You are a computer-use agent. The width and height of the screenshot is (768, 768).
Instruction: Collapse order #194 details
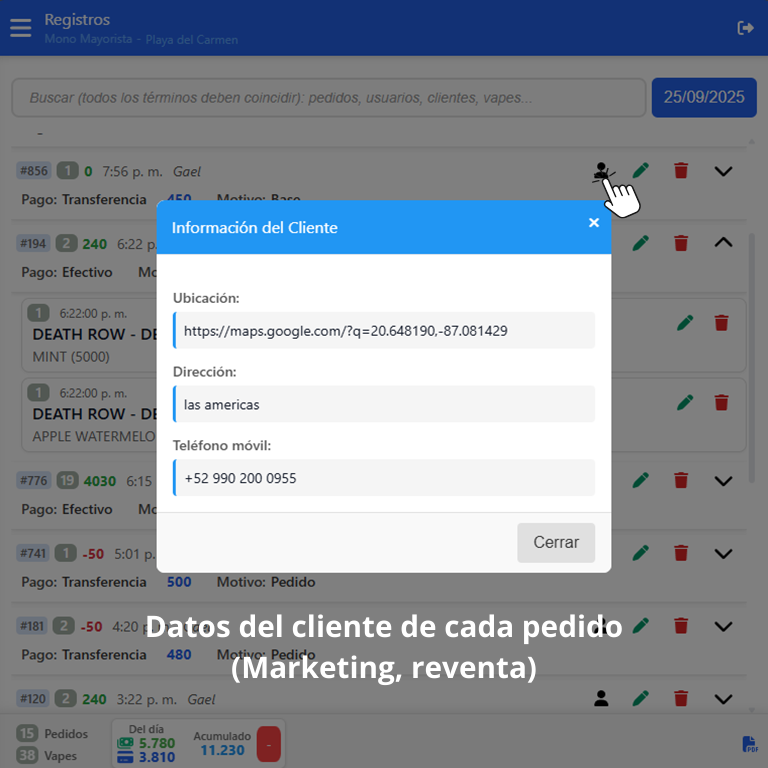click(x=724, y=243)
